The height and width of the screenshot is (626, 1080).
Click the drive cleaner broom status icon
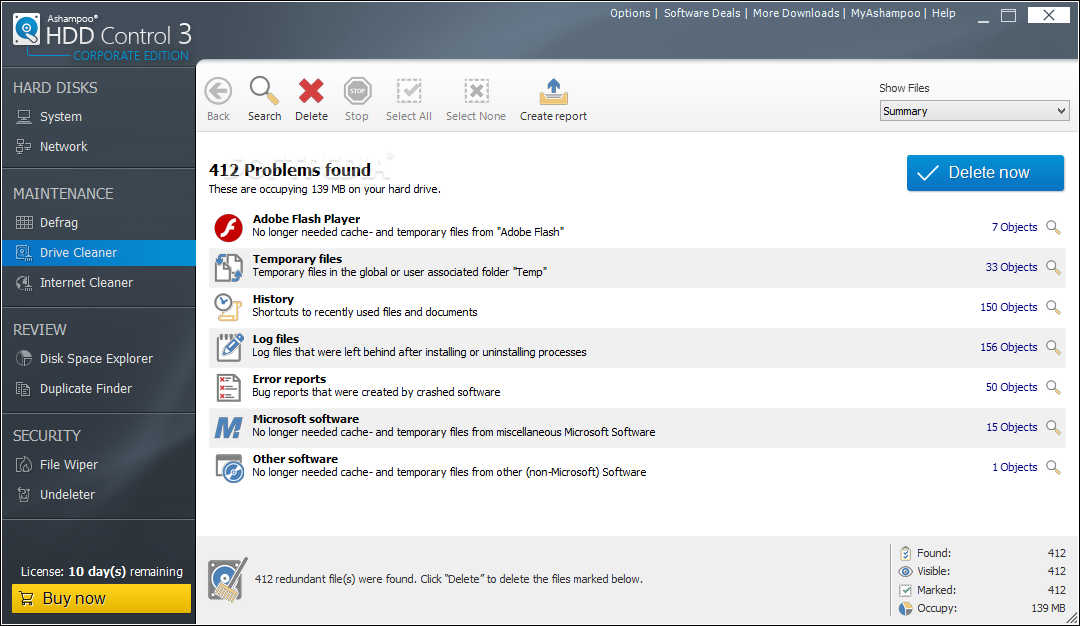click(228, 580)
